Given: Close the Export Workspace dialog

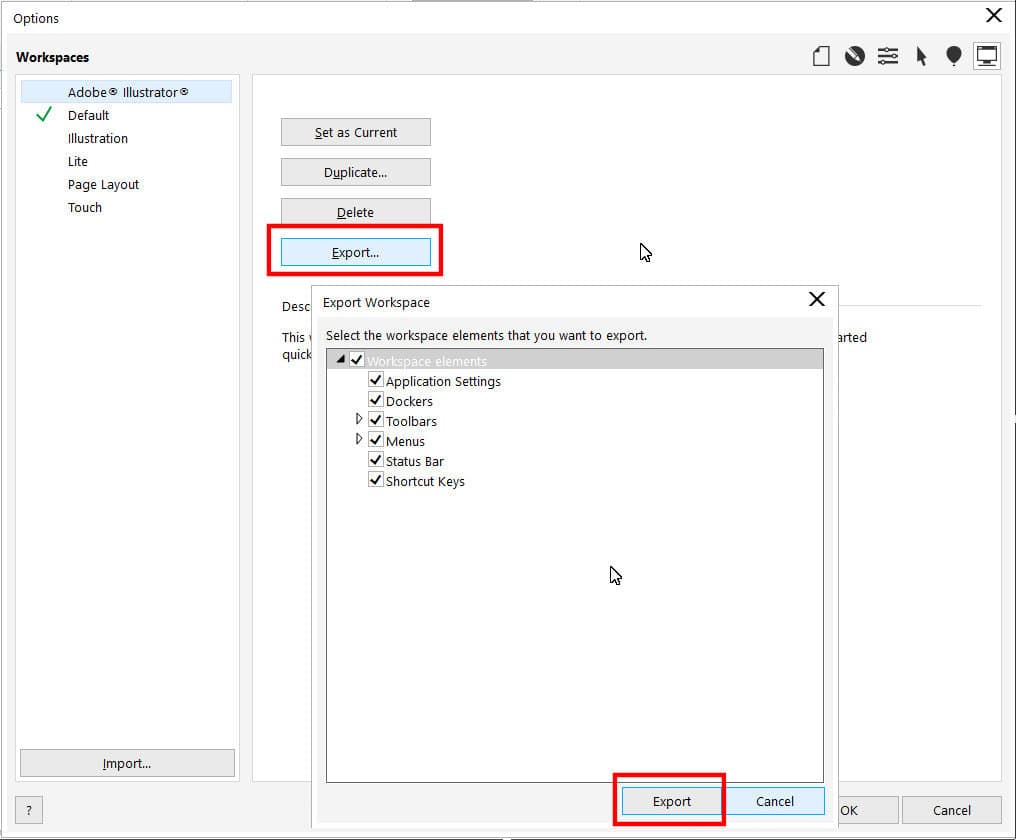Looking at the screenshot, I should click(x=817, y=300).
